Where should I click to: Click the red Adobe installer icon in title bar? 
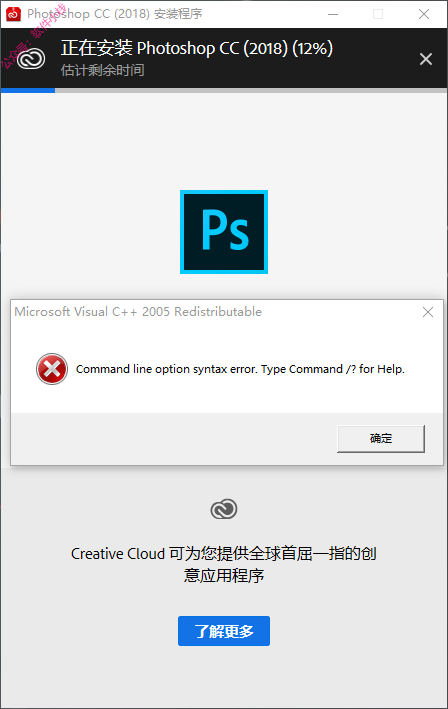tap(13, 14)
